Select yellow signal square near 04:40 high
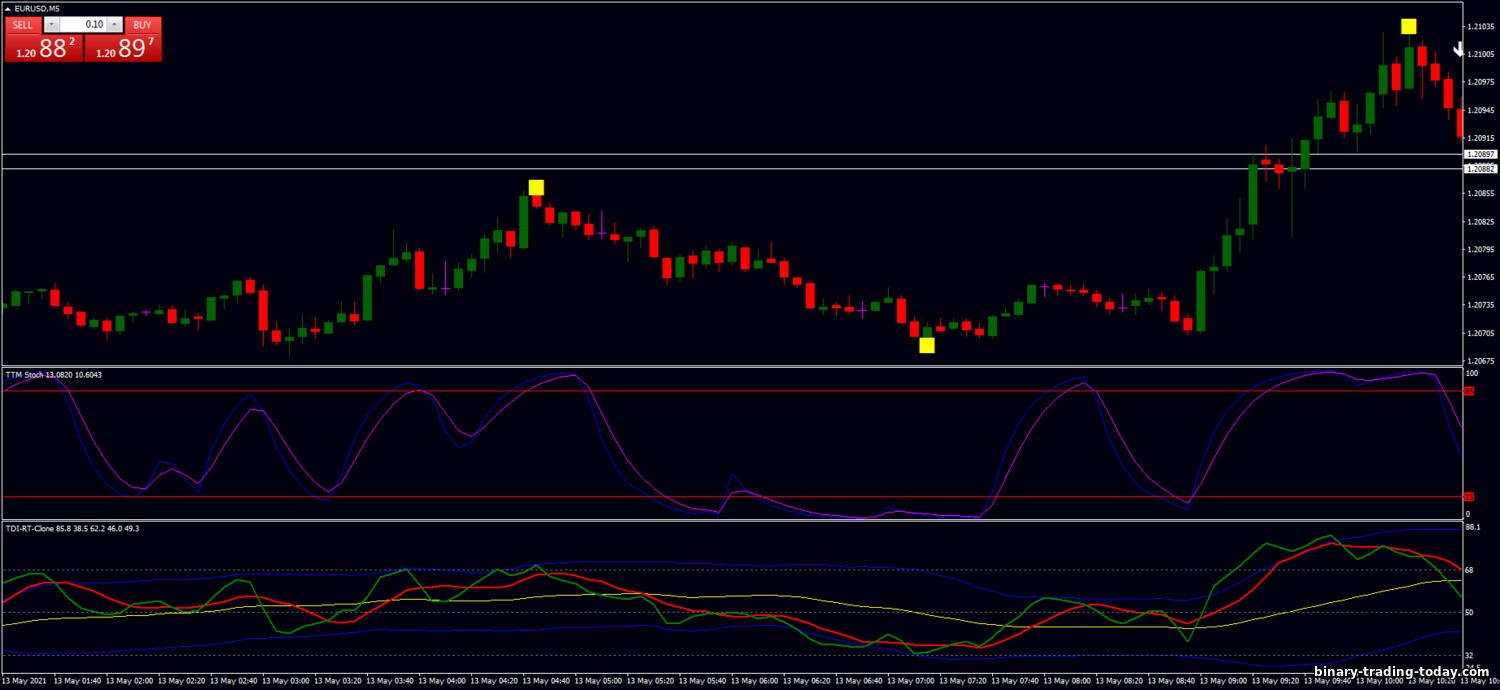Image resolution: width=1500 pixels, height=690 pixels. pos(536,187)
